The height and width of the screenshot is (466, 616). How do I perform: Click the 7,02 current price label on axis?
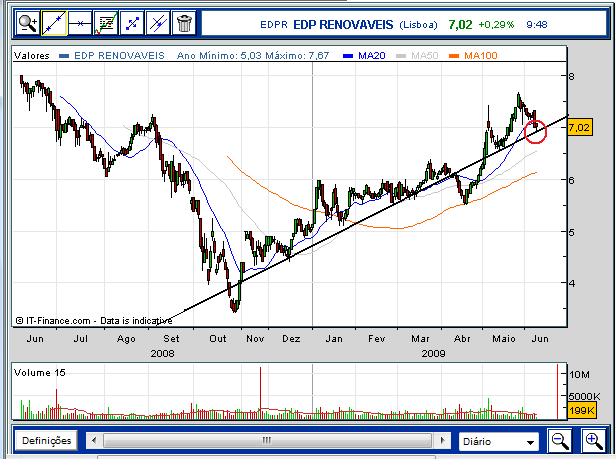[x=579, y=127]
